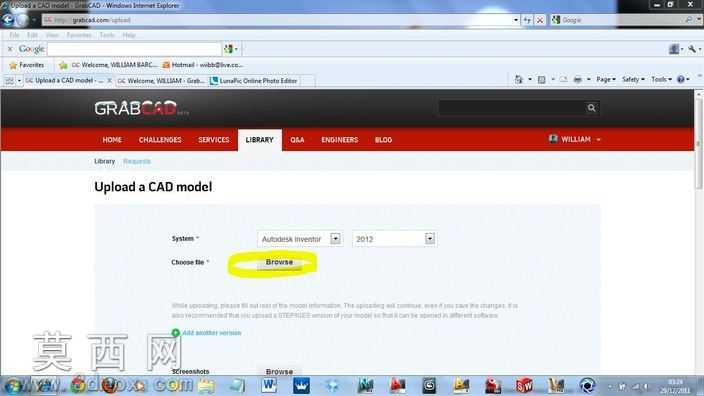
Task: Click the Favorites star button
Action: [27, 65]
